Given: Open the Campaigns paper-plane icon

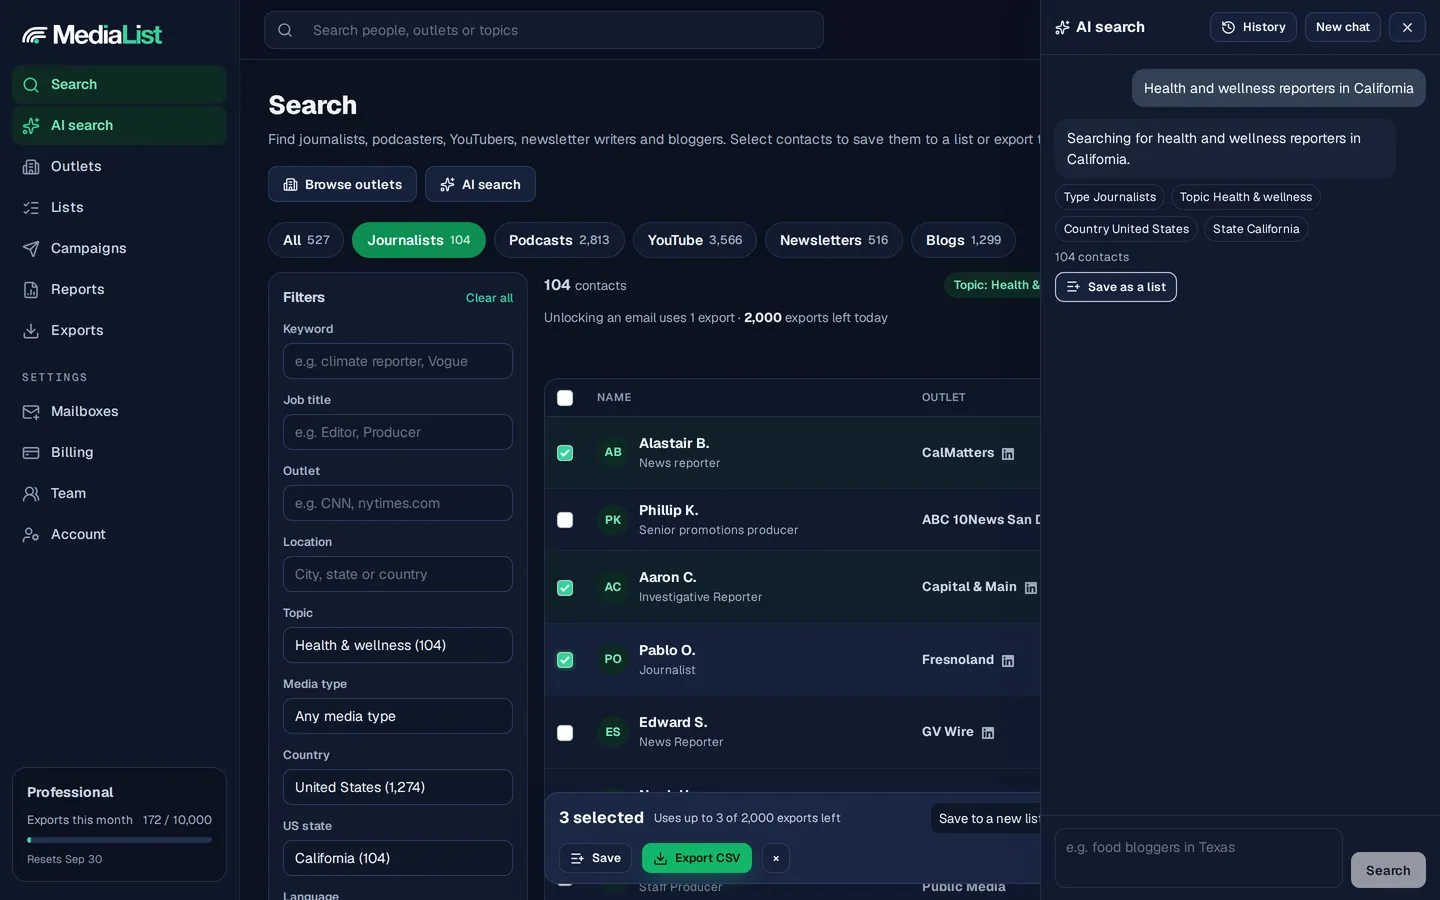Looking at the screenshot, I should point(31,249).
